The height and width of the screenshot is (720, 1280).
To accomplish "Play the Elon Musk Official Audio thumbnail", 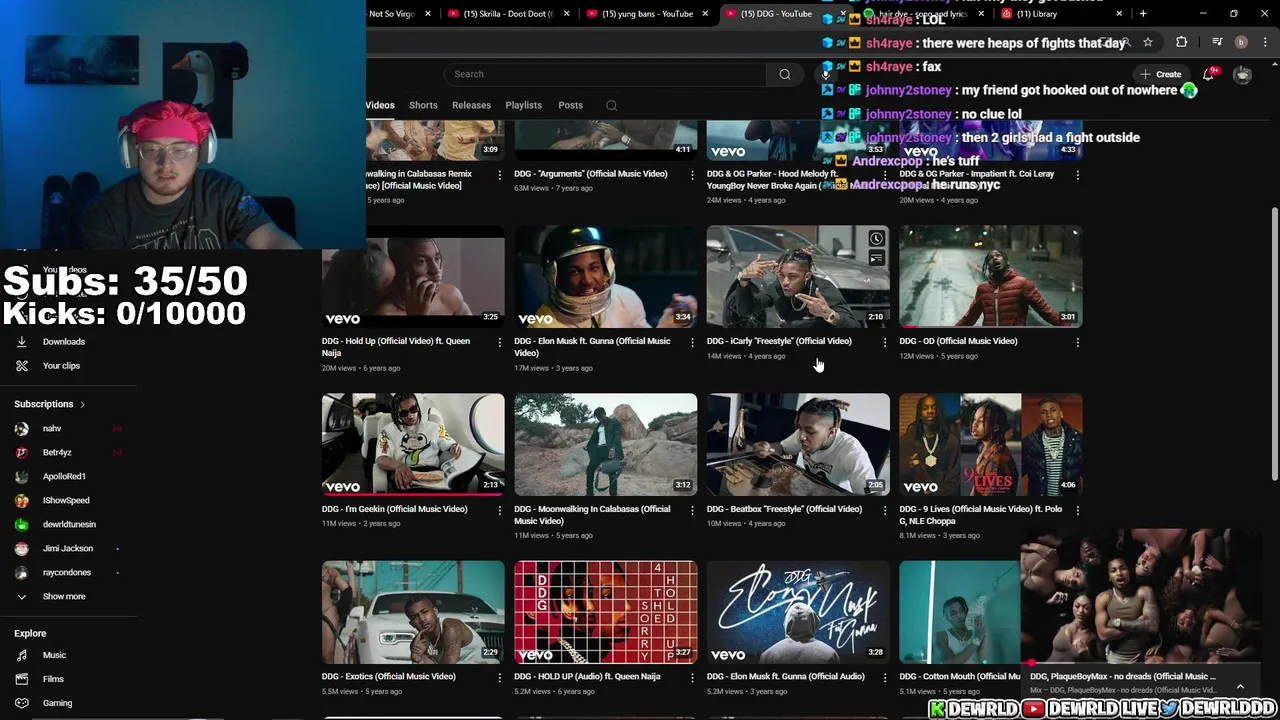I will click(x=798, y=612).
